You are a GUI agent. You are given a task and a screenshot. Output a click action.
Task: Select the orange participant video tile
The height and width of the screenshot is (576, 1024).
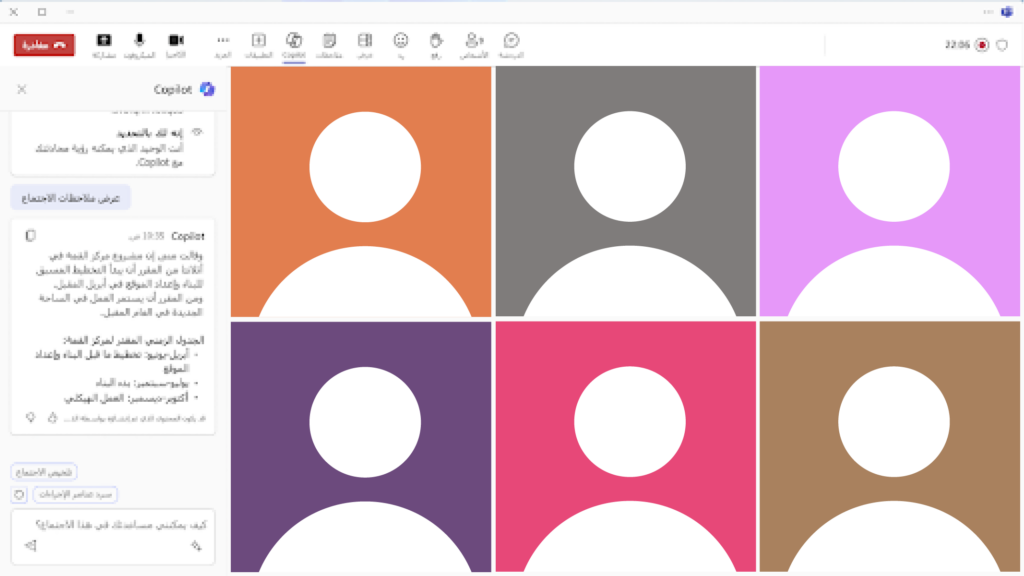pos(361,191)
